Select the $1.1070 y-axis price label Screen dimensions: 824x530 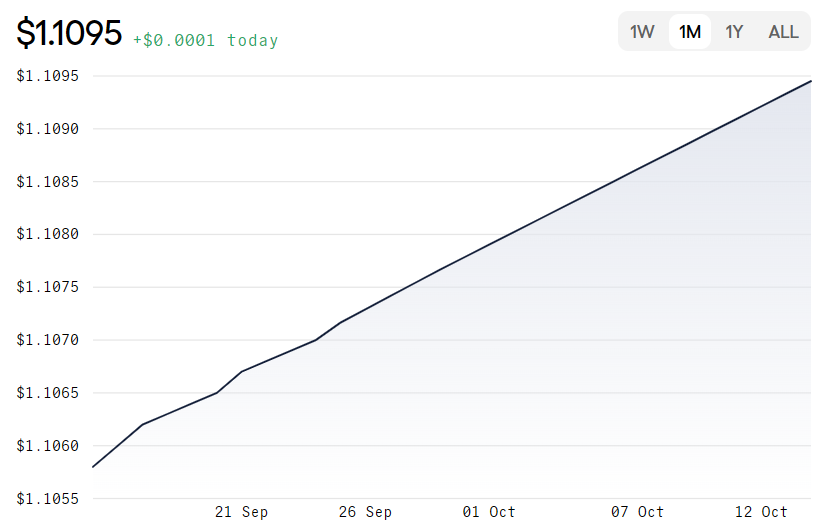[48, 340]
